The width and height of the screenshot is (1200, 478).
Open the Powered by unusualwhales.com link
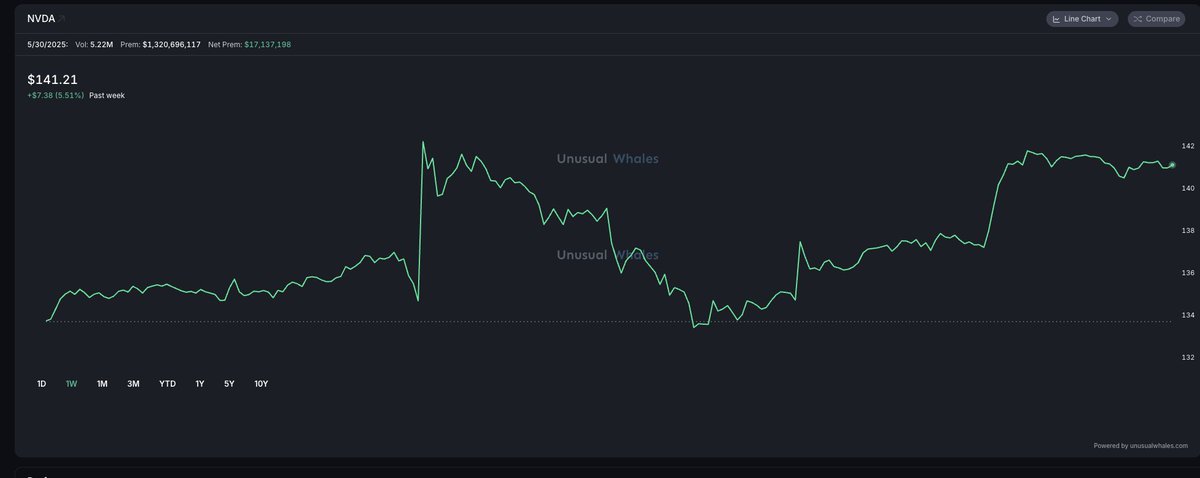[1140, 446]
